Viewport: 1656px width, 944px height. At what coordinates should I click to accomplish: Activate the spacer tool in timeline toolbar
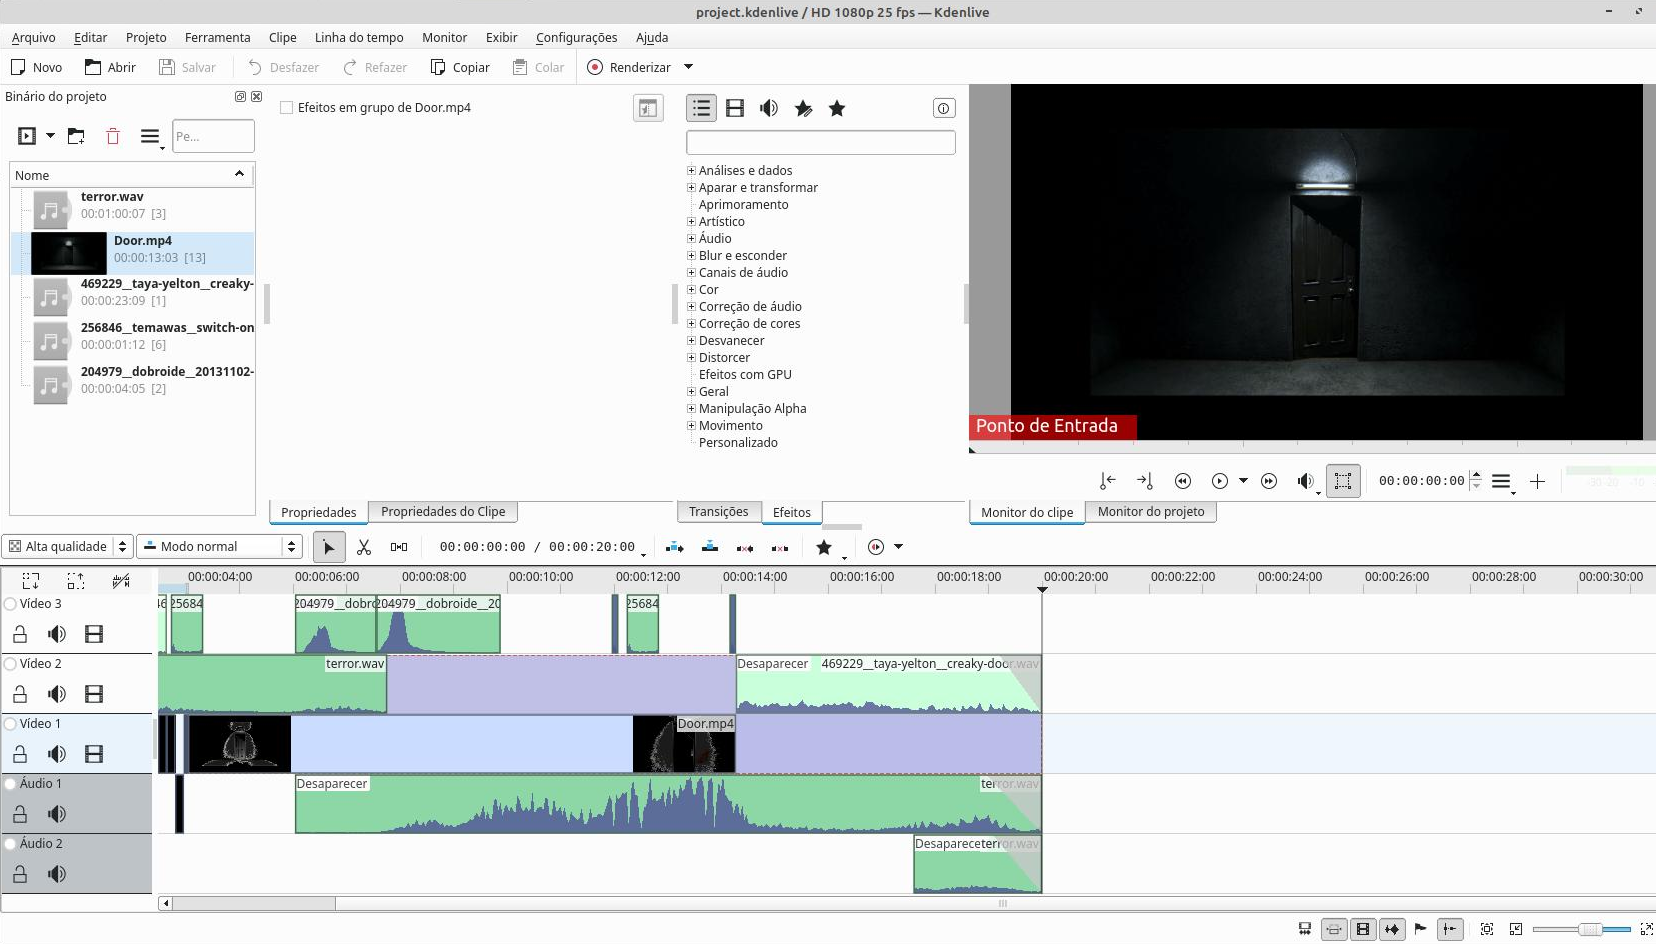point(399,547)
